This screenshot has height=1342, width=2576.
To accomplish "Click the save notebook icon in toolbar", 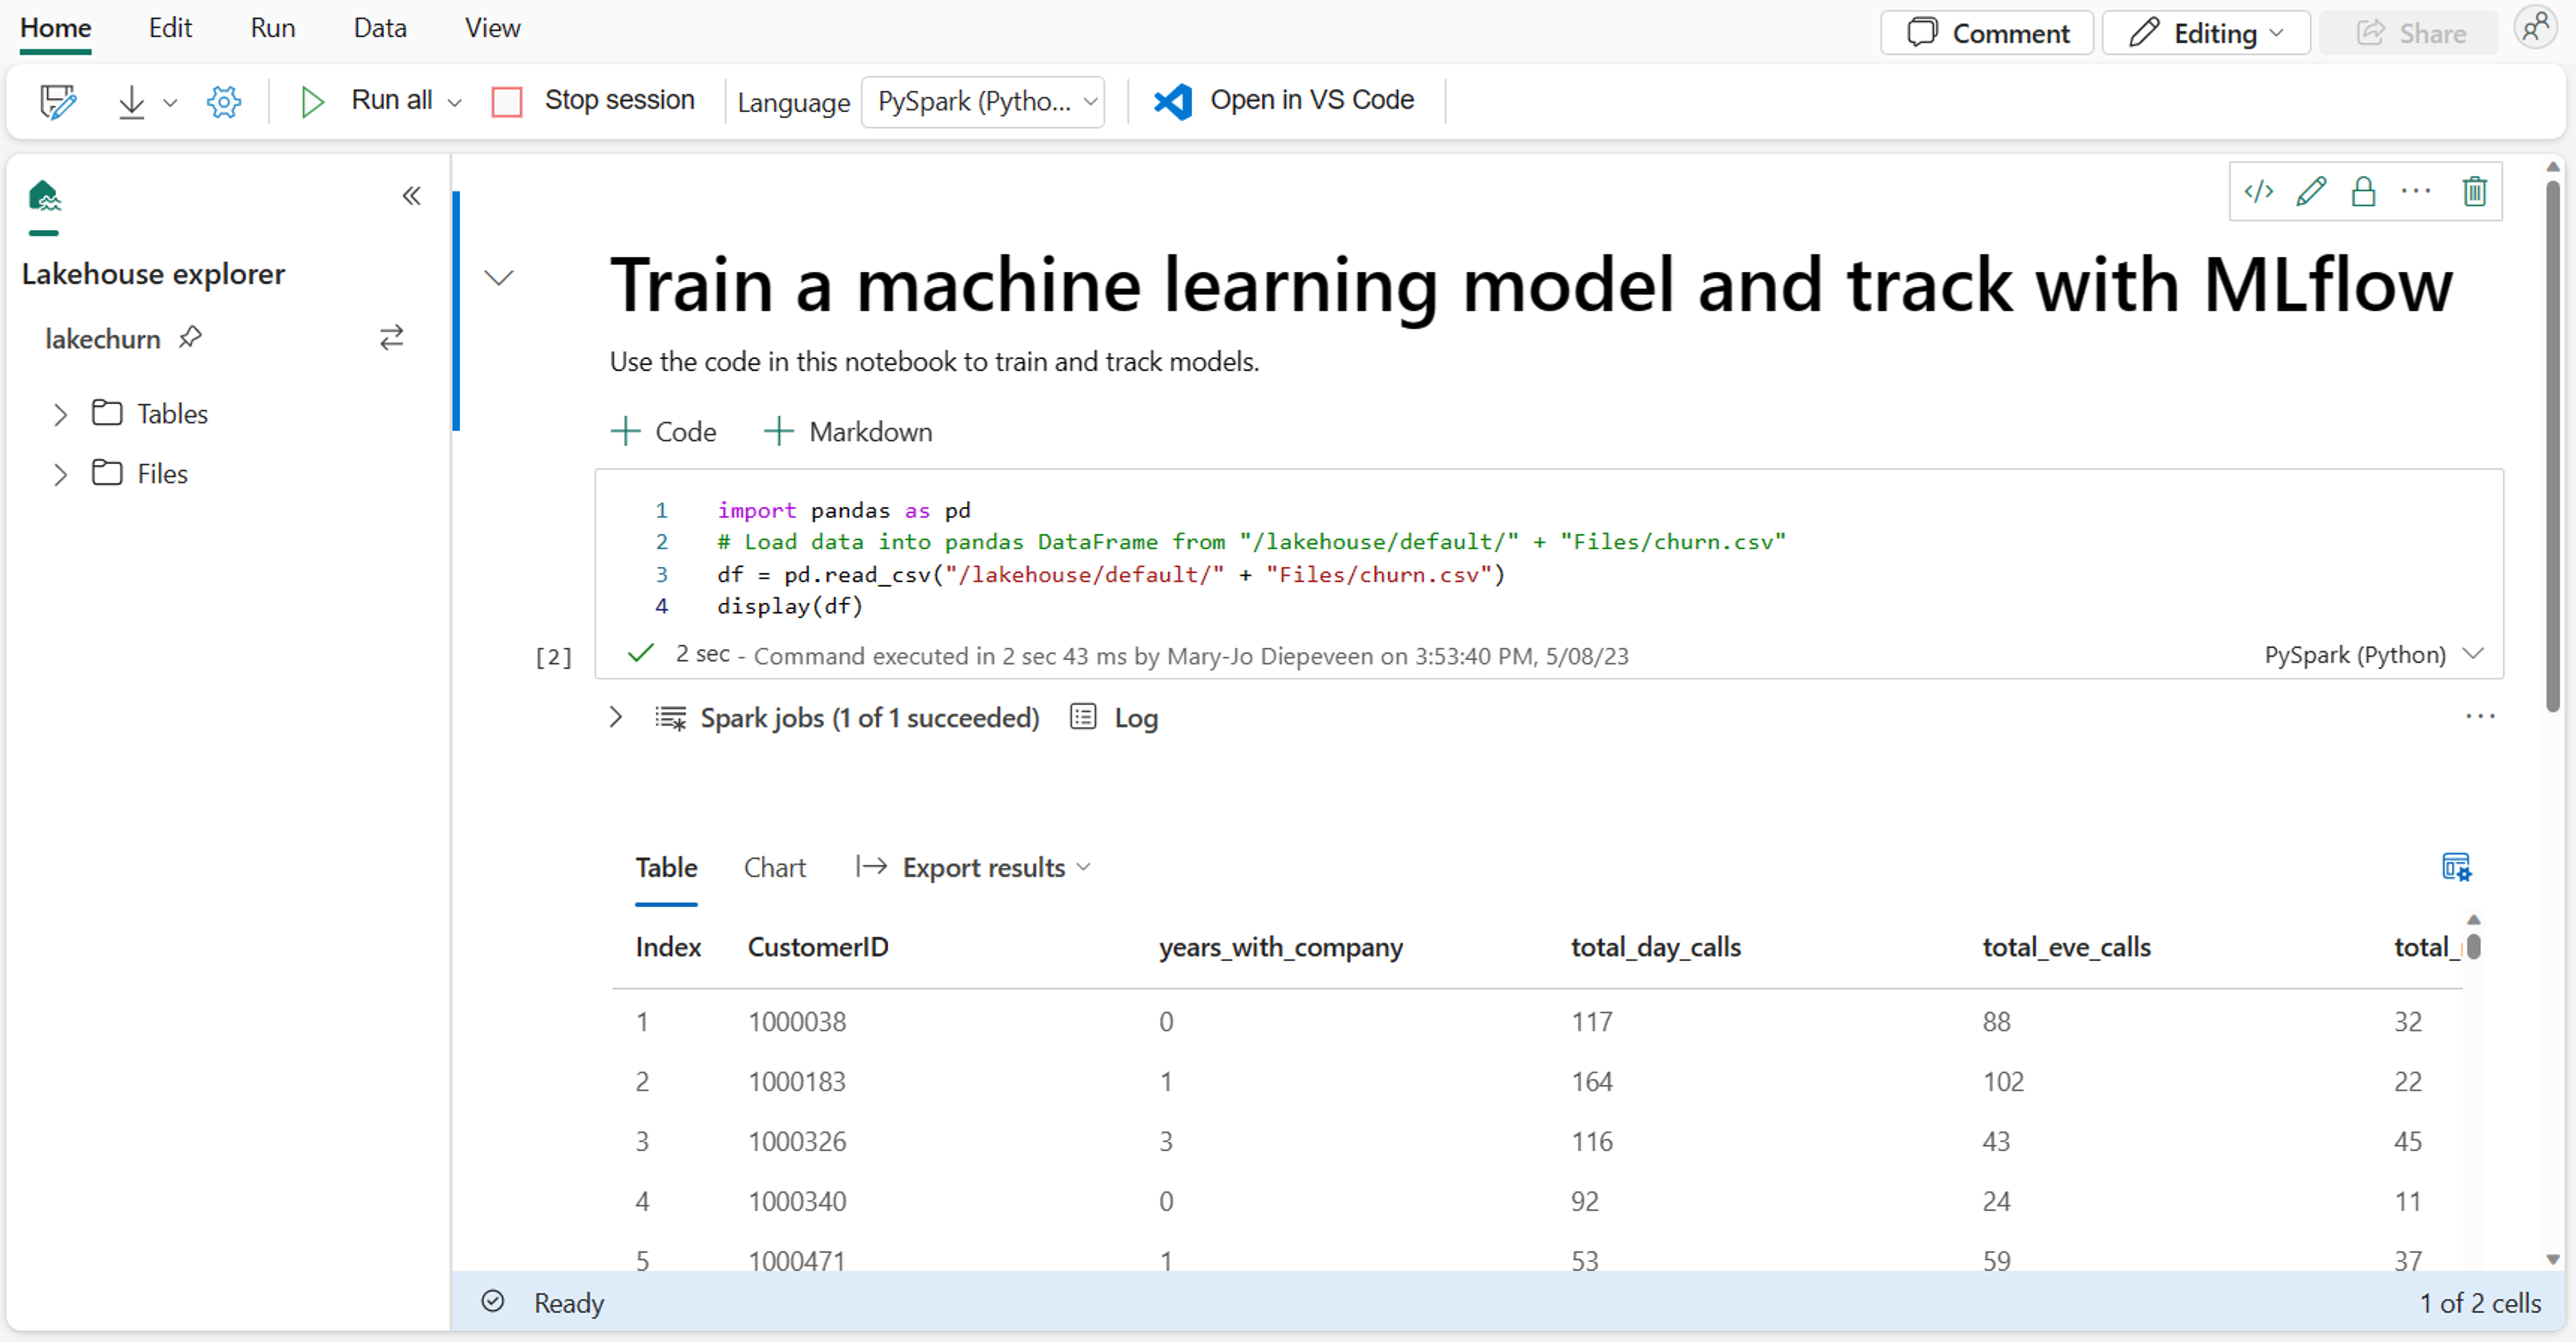I will 58,101.
